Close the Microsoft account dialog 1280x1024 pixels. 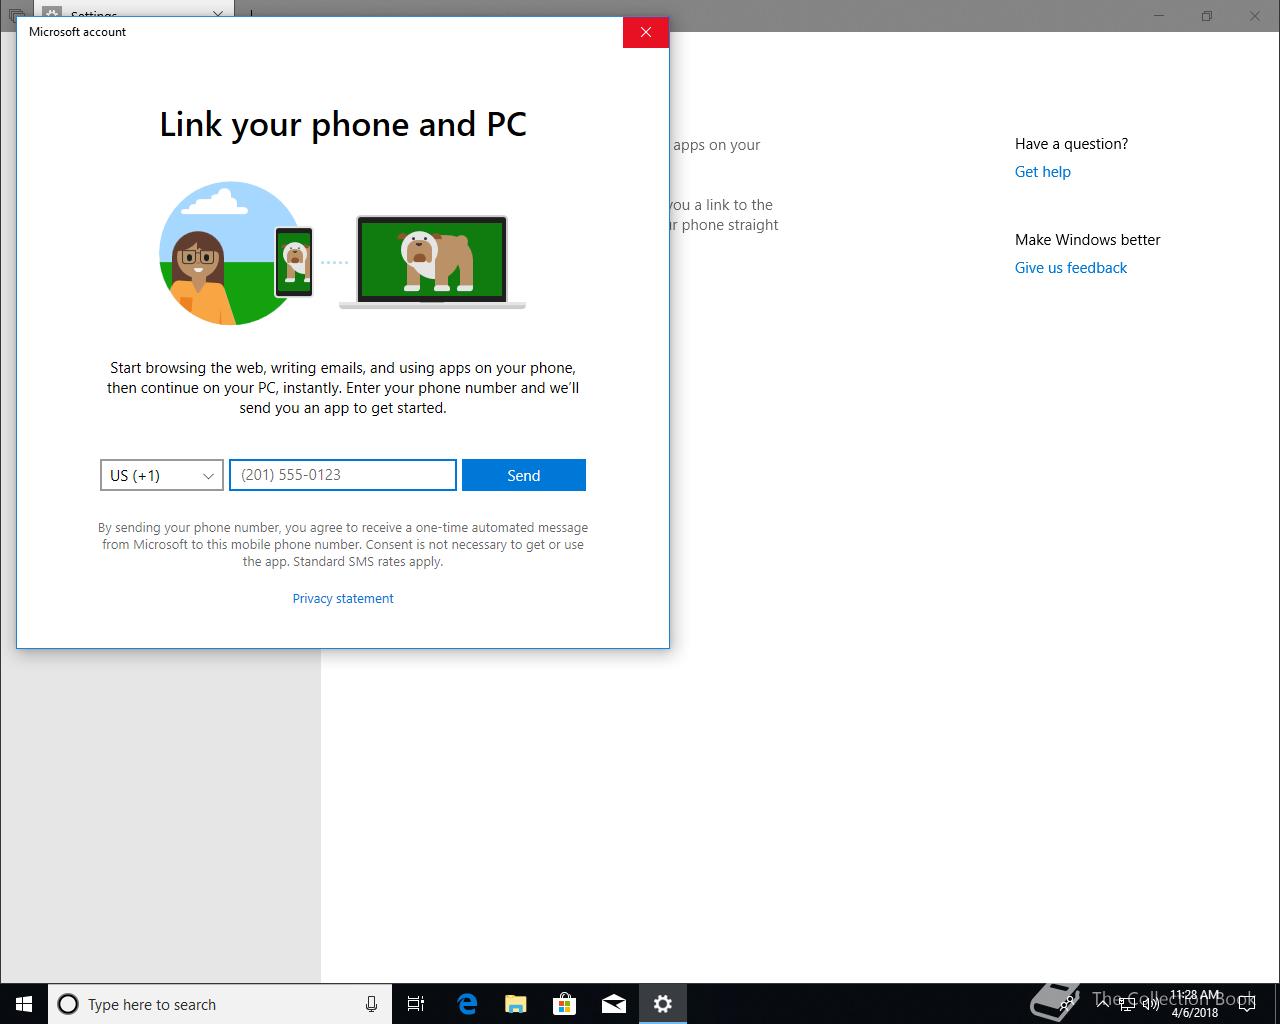pos(646,32)
